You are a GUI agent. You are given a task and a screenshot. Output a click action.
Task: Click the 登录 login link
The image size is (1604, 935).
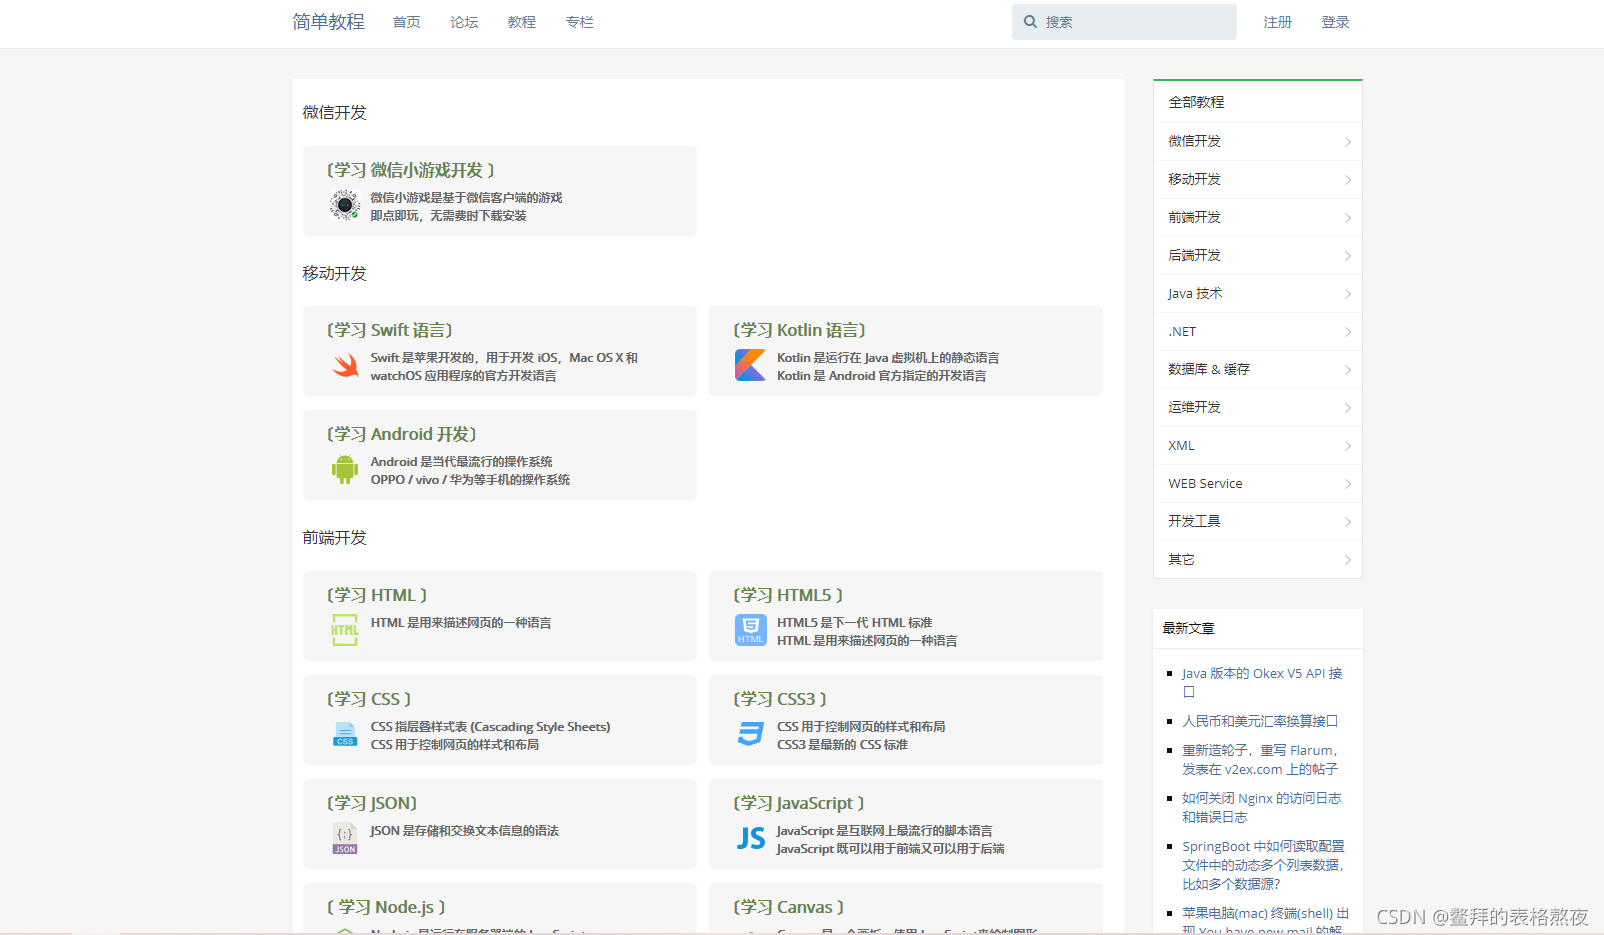click(x=1336, y=22)
